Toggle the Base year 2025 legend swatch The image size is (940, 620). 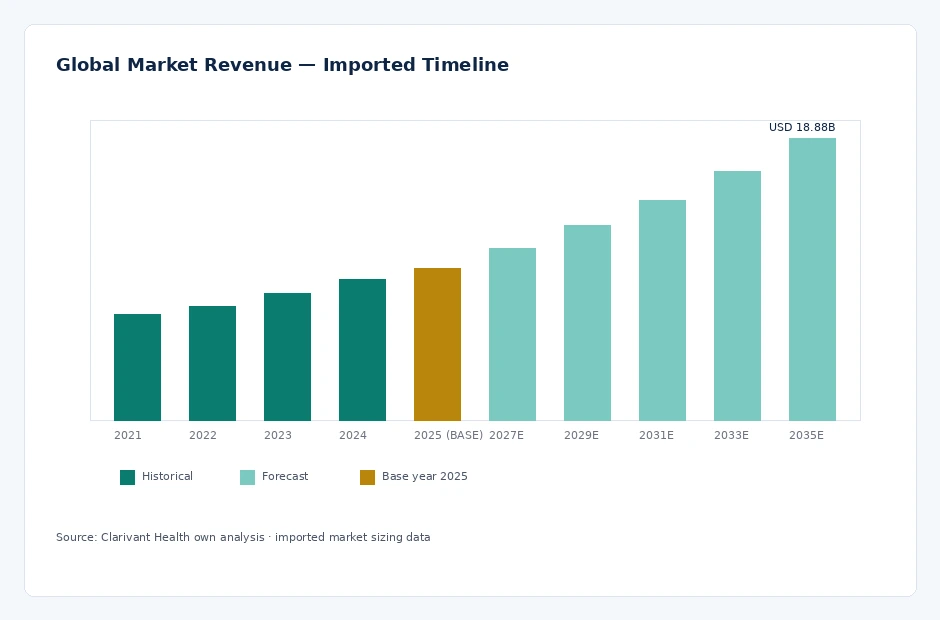(367, 477)
